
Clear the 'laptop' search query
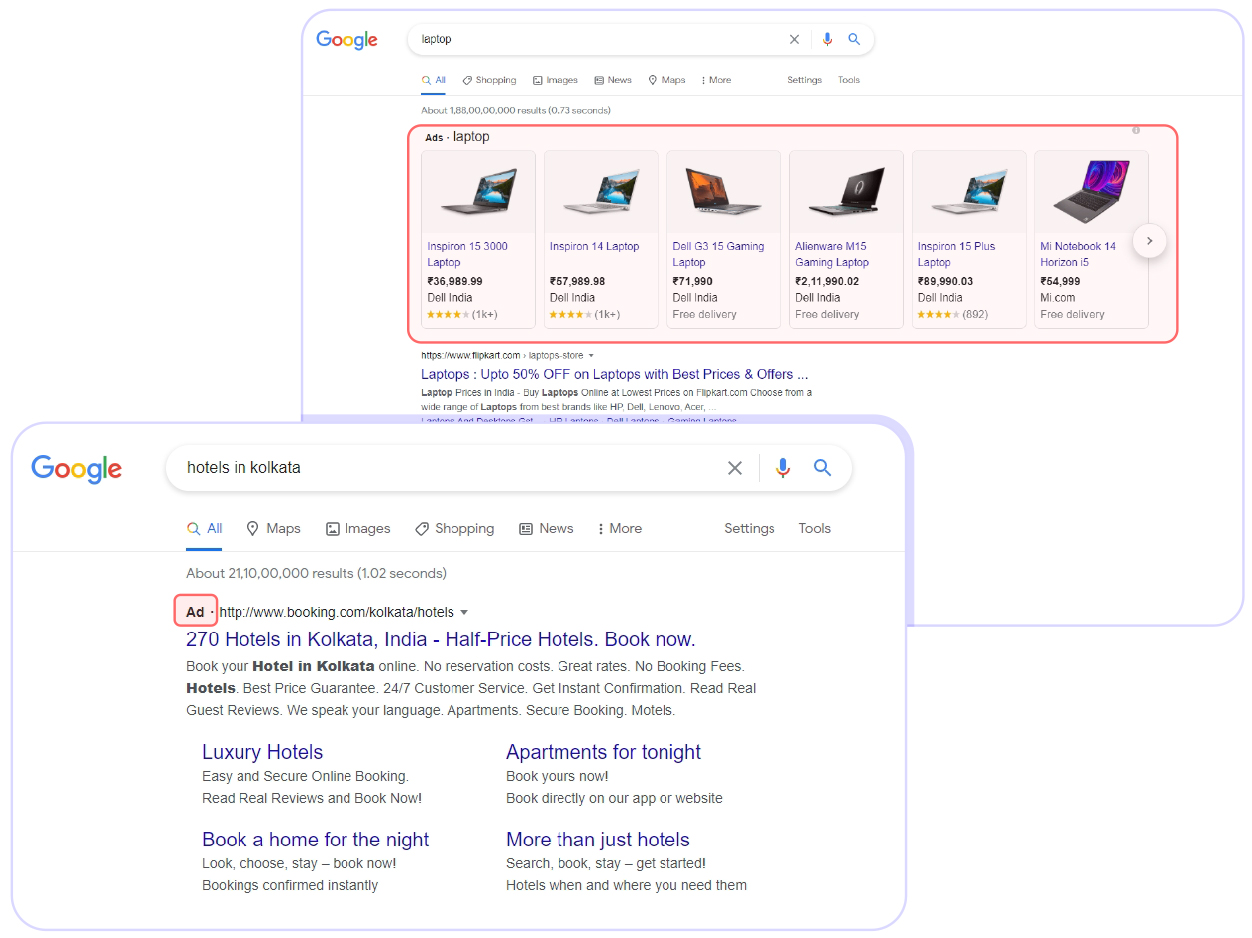(794, 39)
